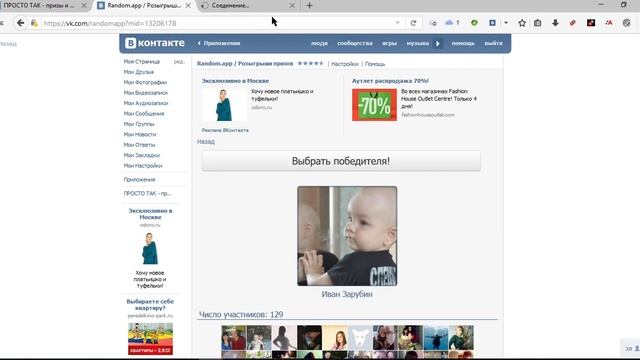
Task: Click the gray round icon at toolbar end
Action: coord(627,23)
